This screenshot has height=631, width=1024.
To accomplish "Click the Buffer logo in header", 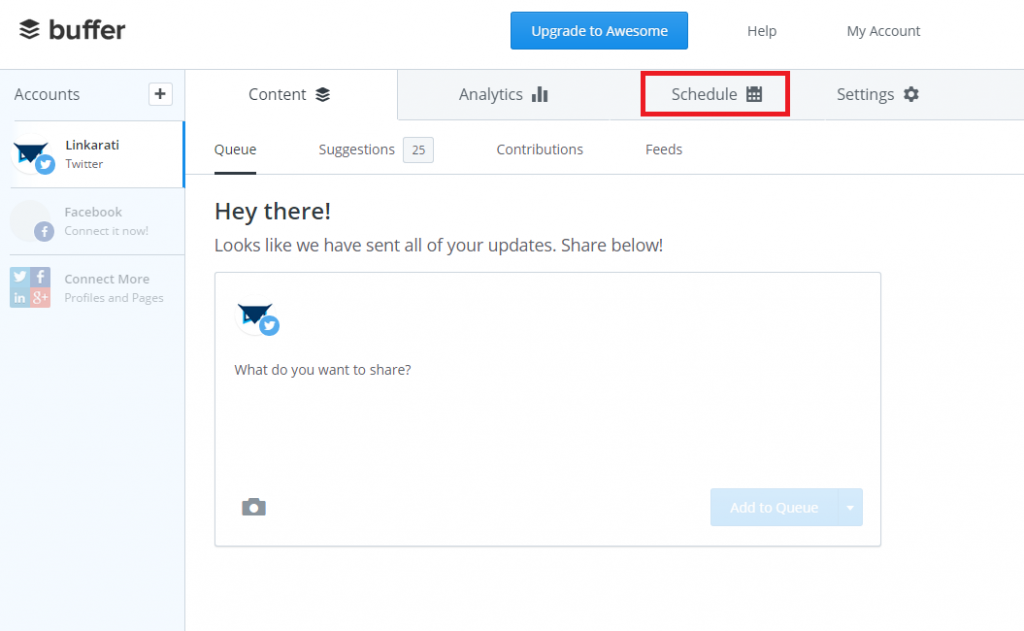I will pyautogui.click(x=72, y=30).
